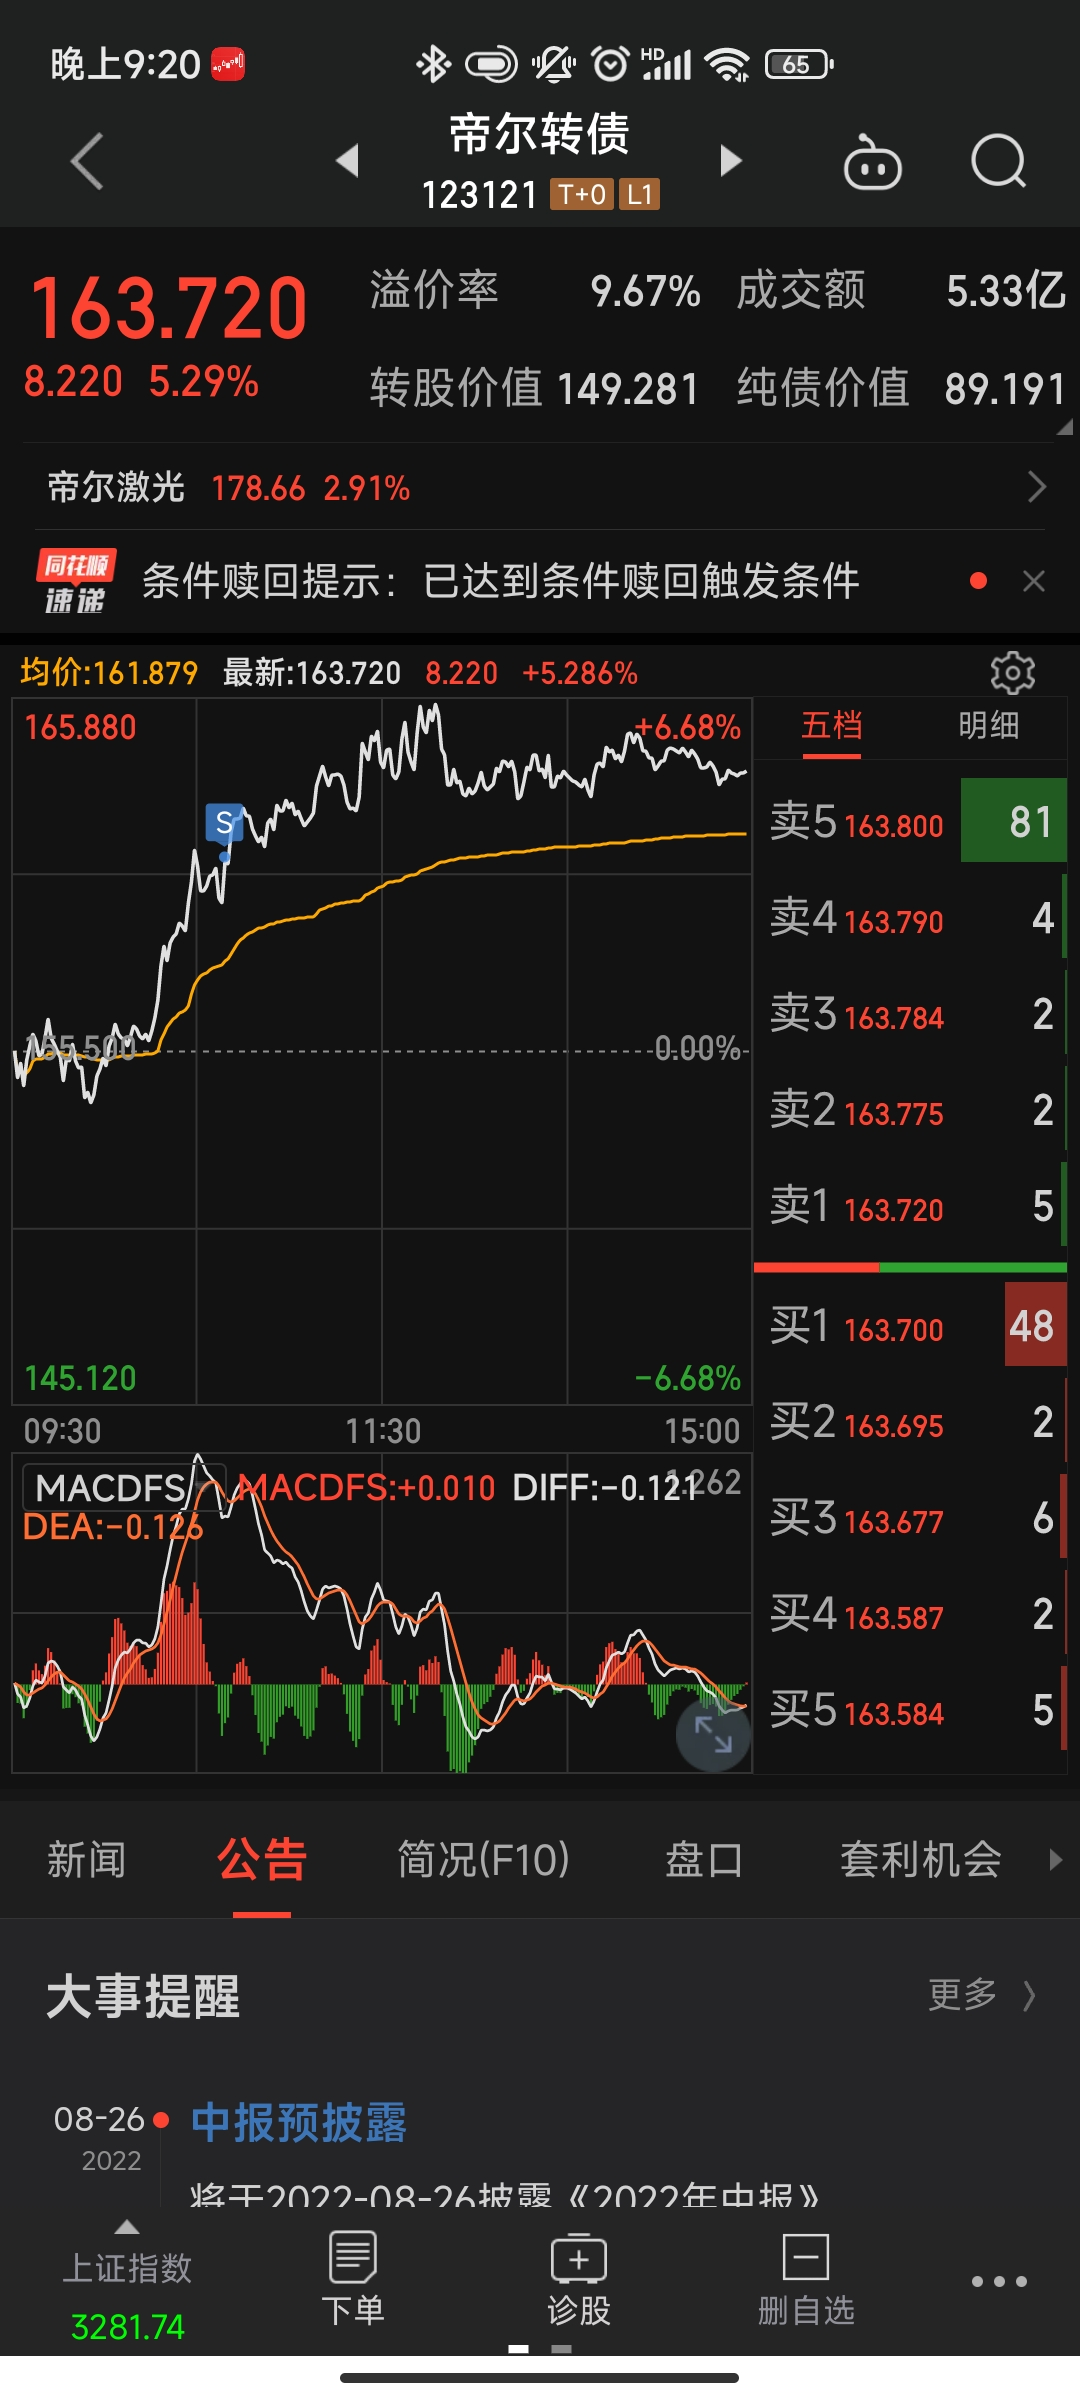Open chart settings gear

coord(1012,673)
